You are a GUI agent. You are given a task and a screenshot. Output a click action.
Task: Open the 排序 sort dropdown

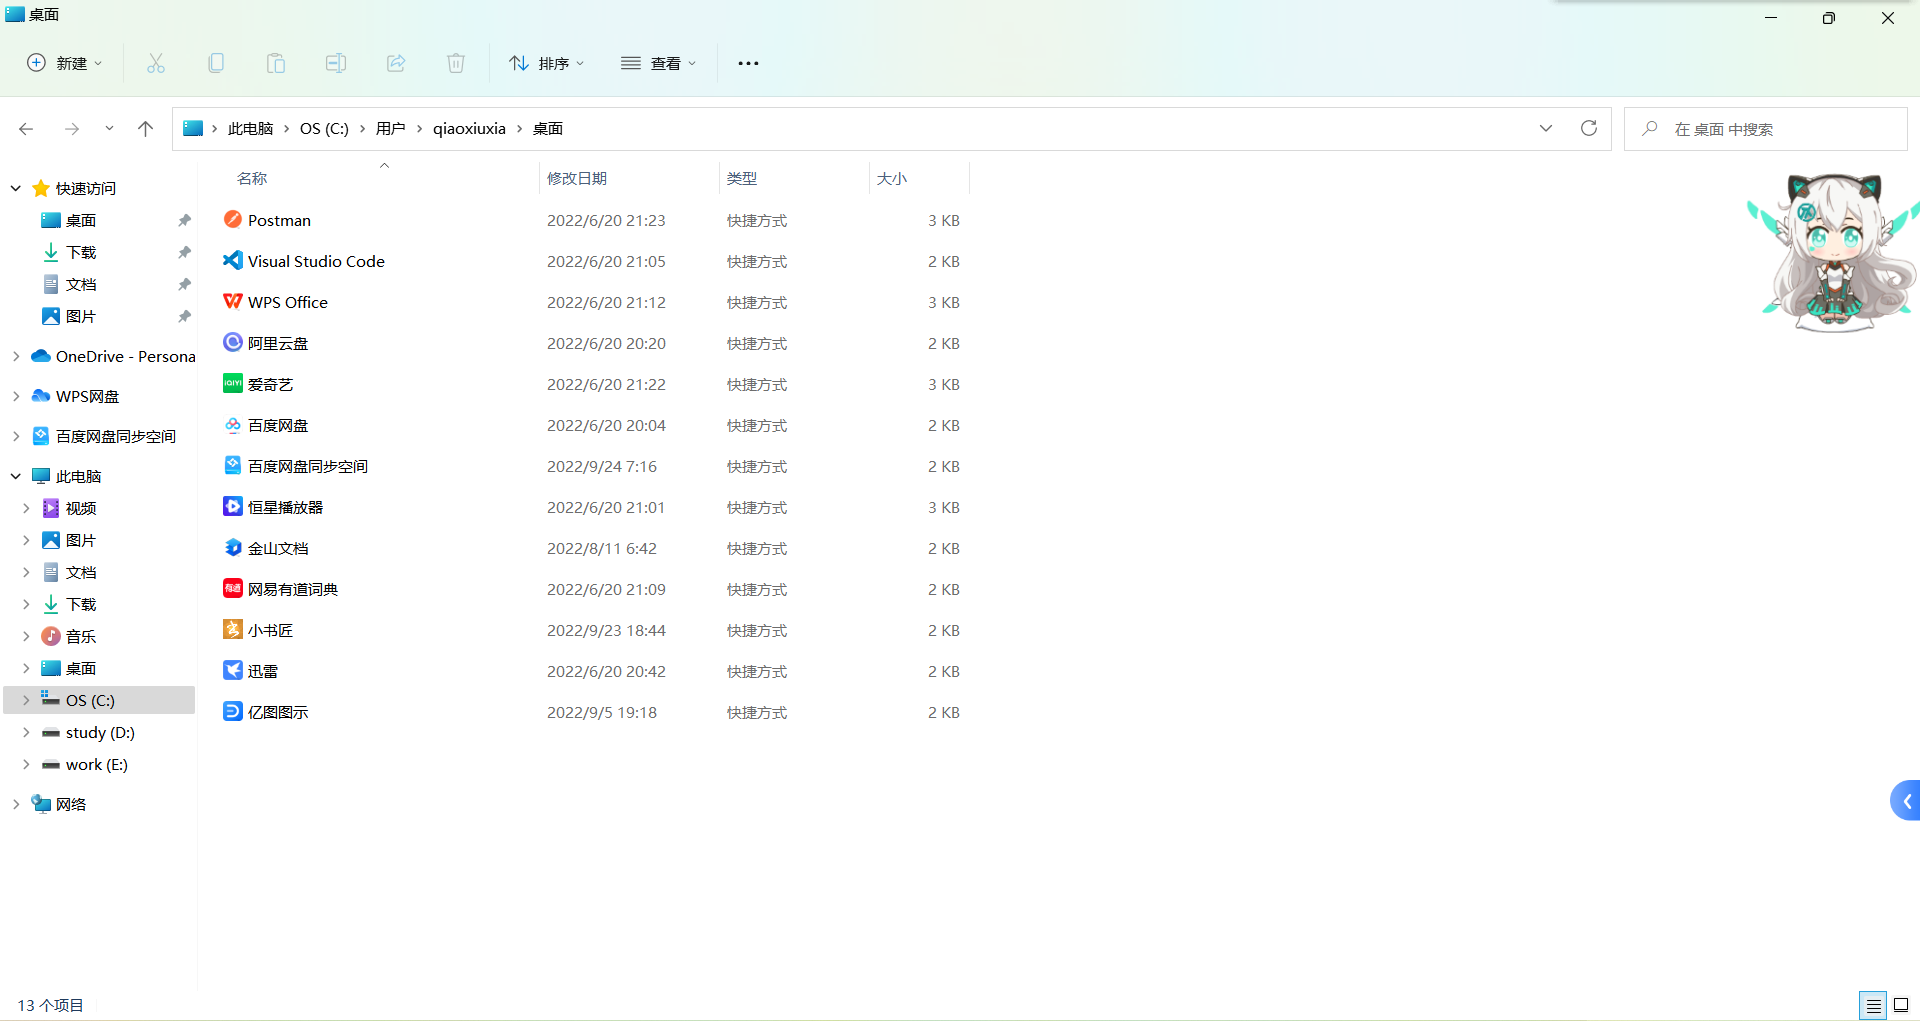tap(546, 63)
